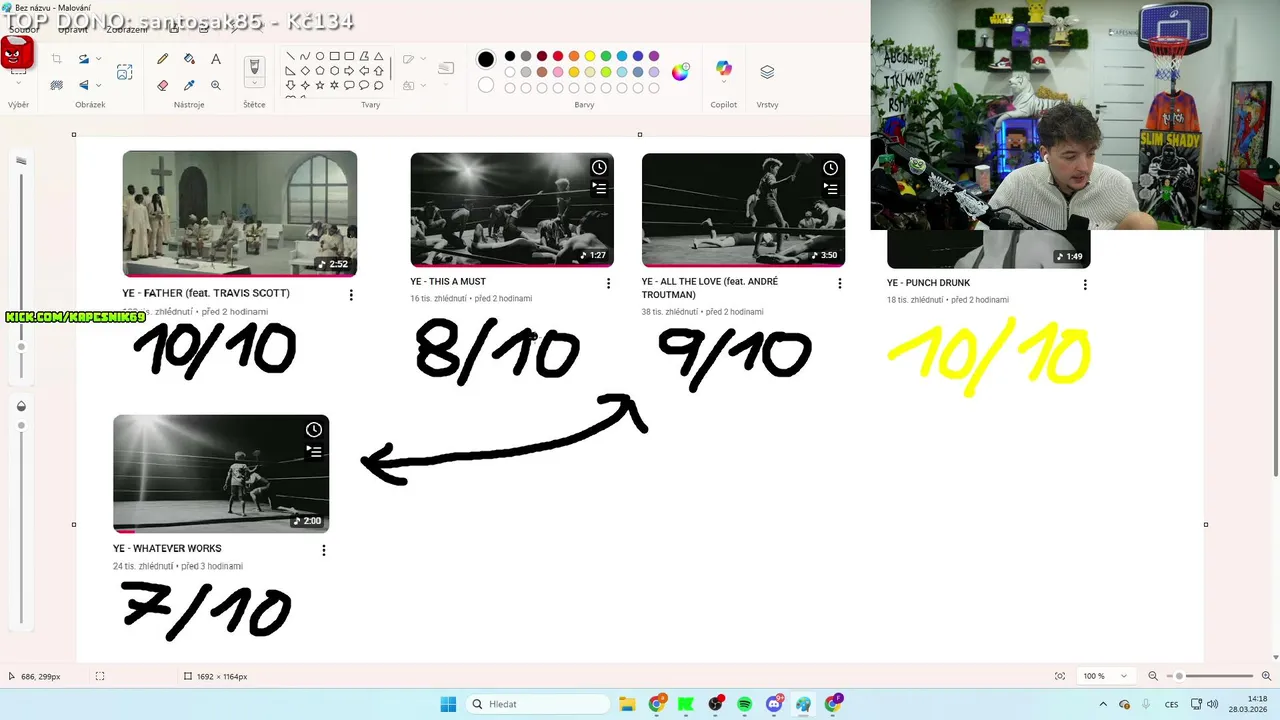Select the Brushes tool
The image size is (1280, 720).
pyautogui.click(x=254, y=66)
